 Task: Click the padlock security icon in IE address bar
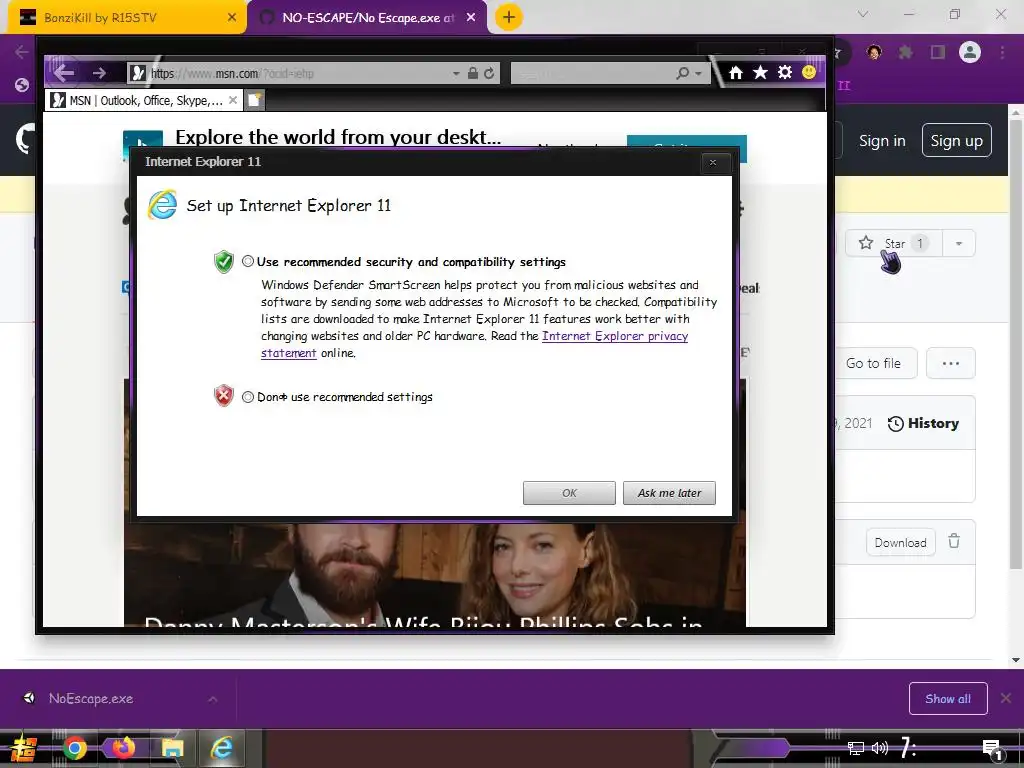pyautogui.click(x=473, y=73)
